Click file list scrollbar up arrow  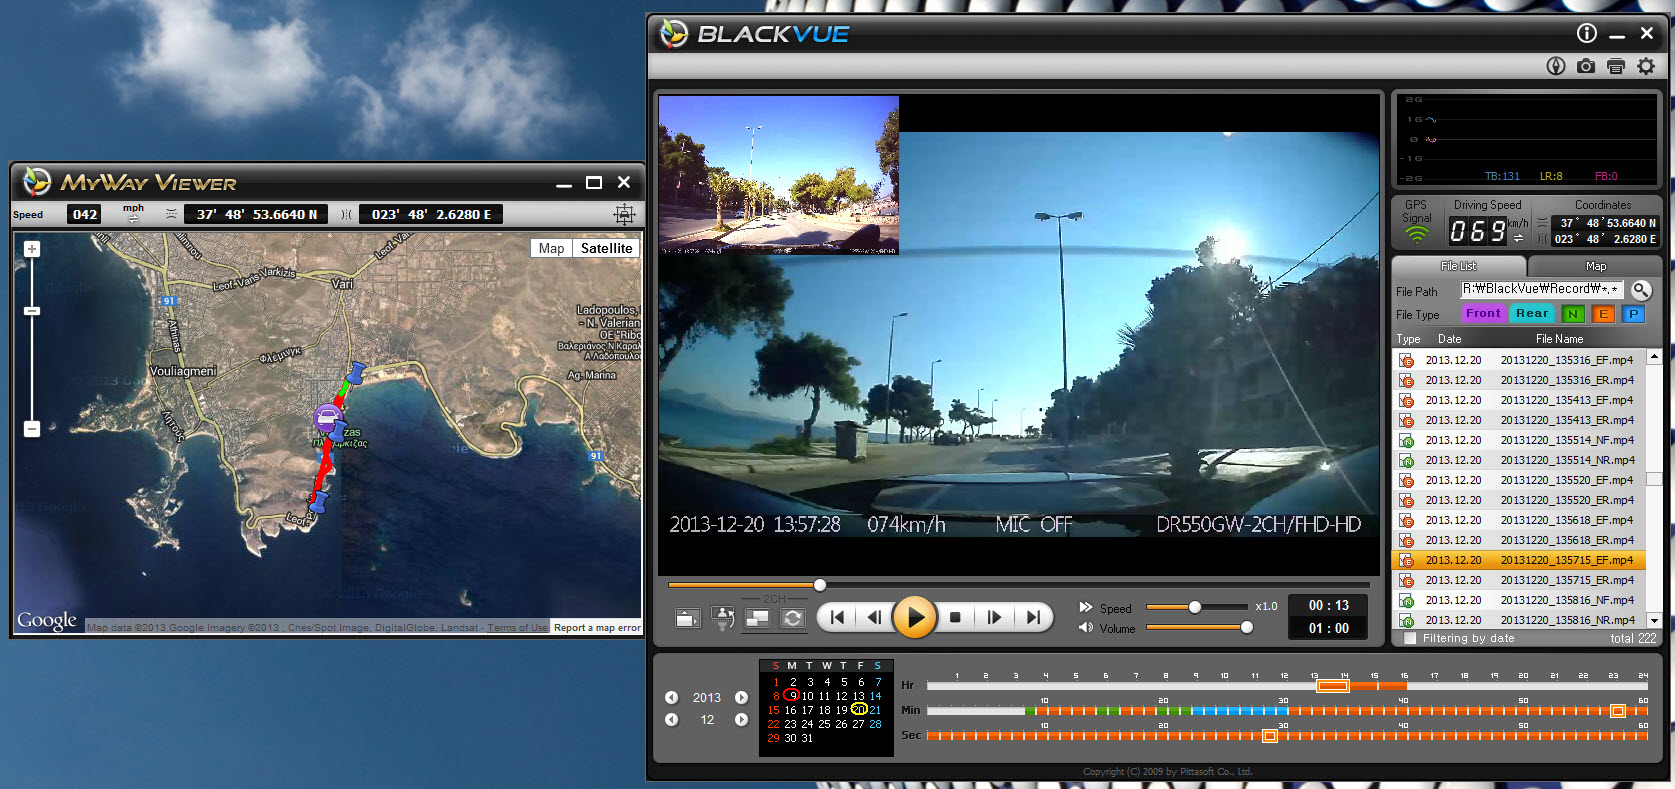[x=1654, y=357]
